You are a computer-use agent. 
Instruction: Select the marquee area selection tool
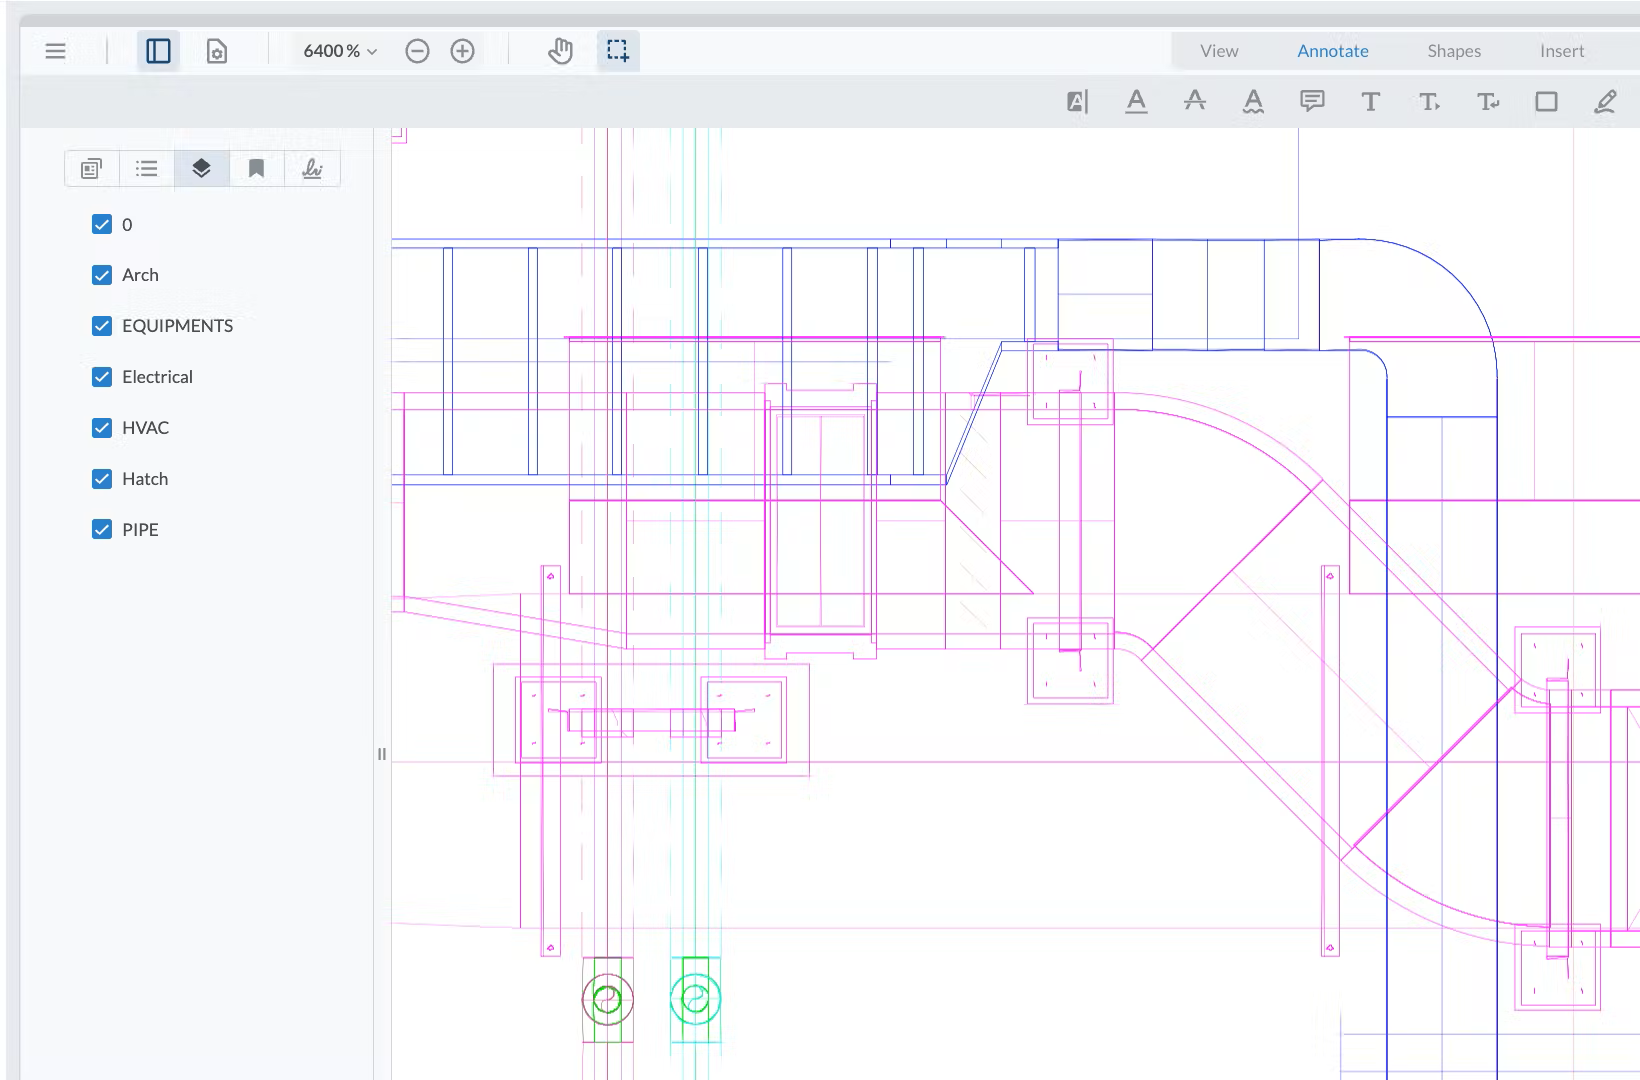(x=618, y=51)
